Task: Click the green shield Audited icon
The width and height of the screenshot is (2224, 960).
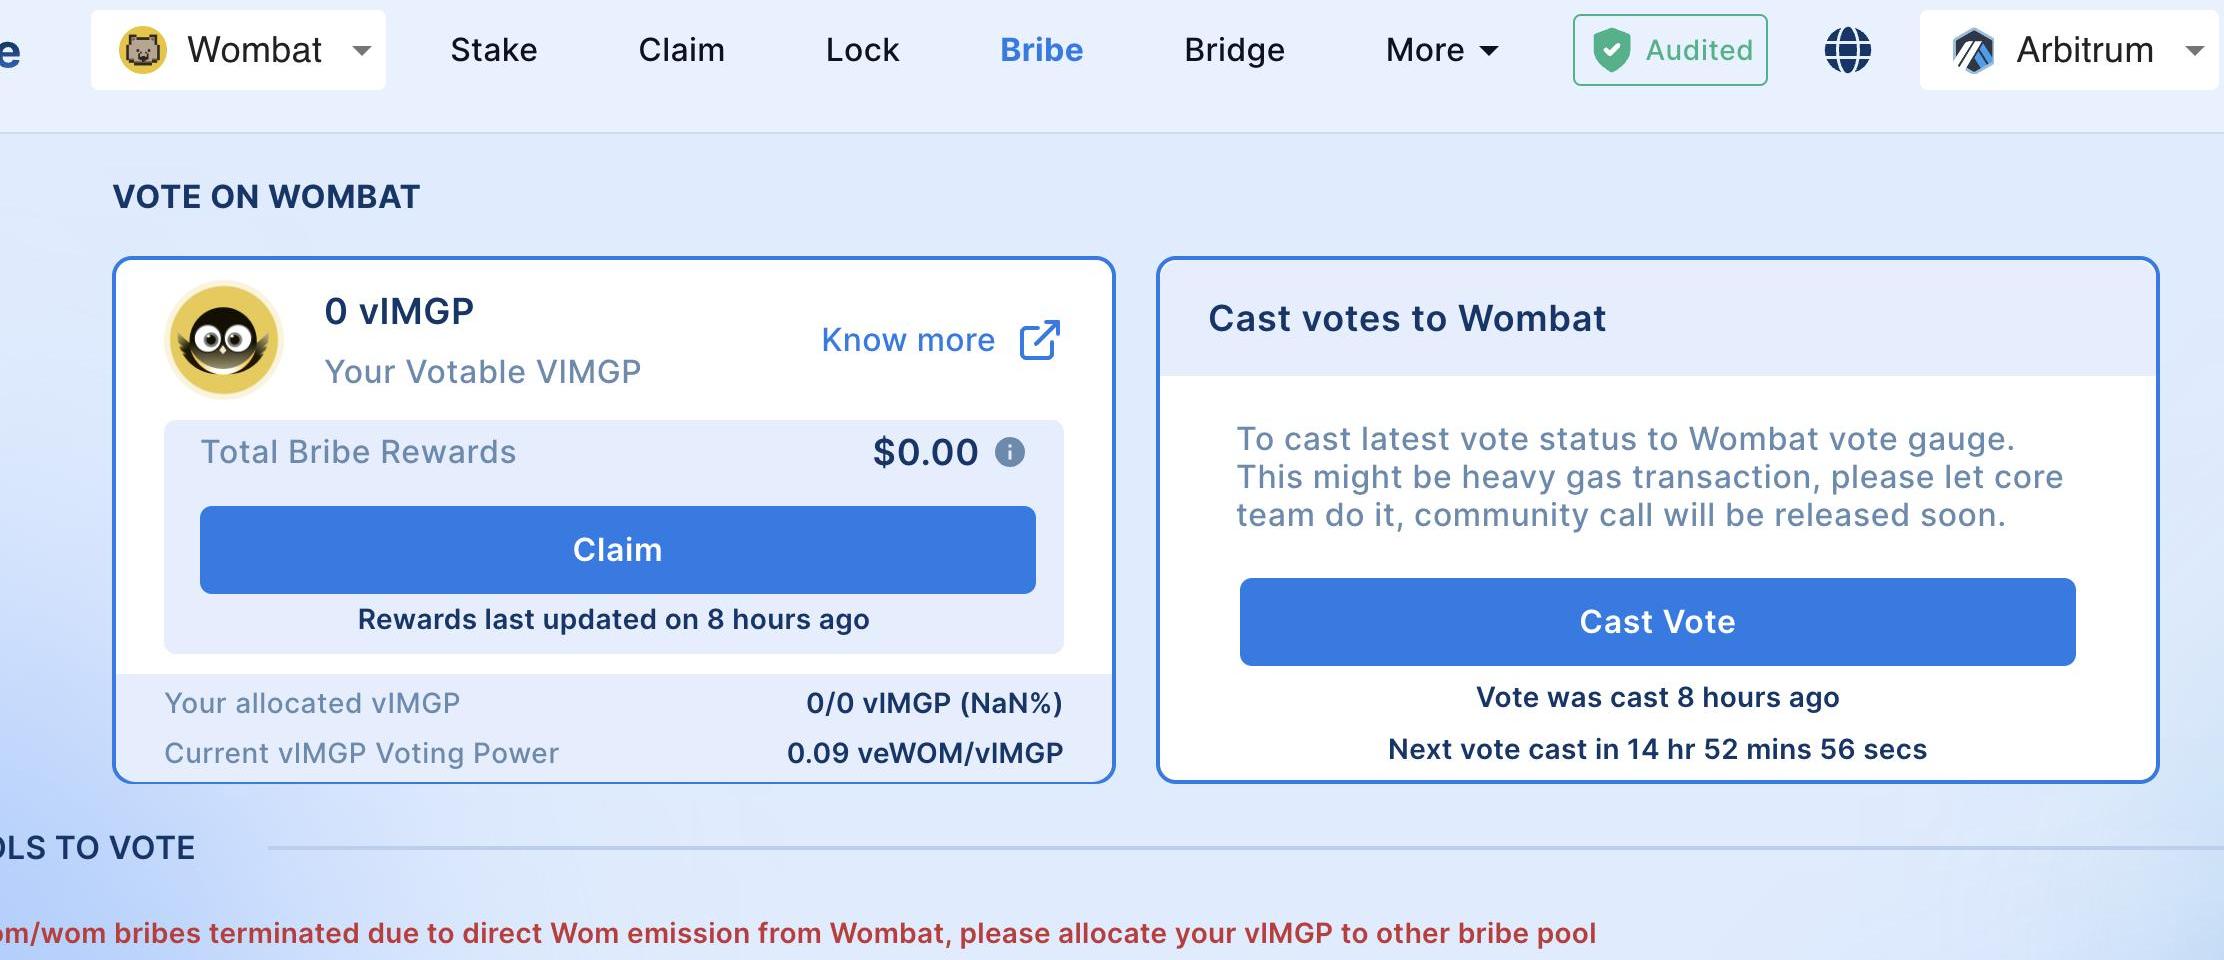Action: pos(1611,50)
